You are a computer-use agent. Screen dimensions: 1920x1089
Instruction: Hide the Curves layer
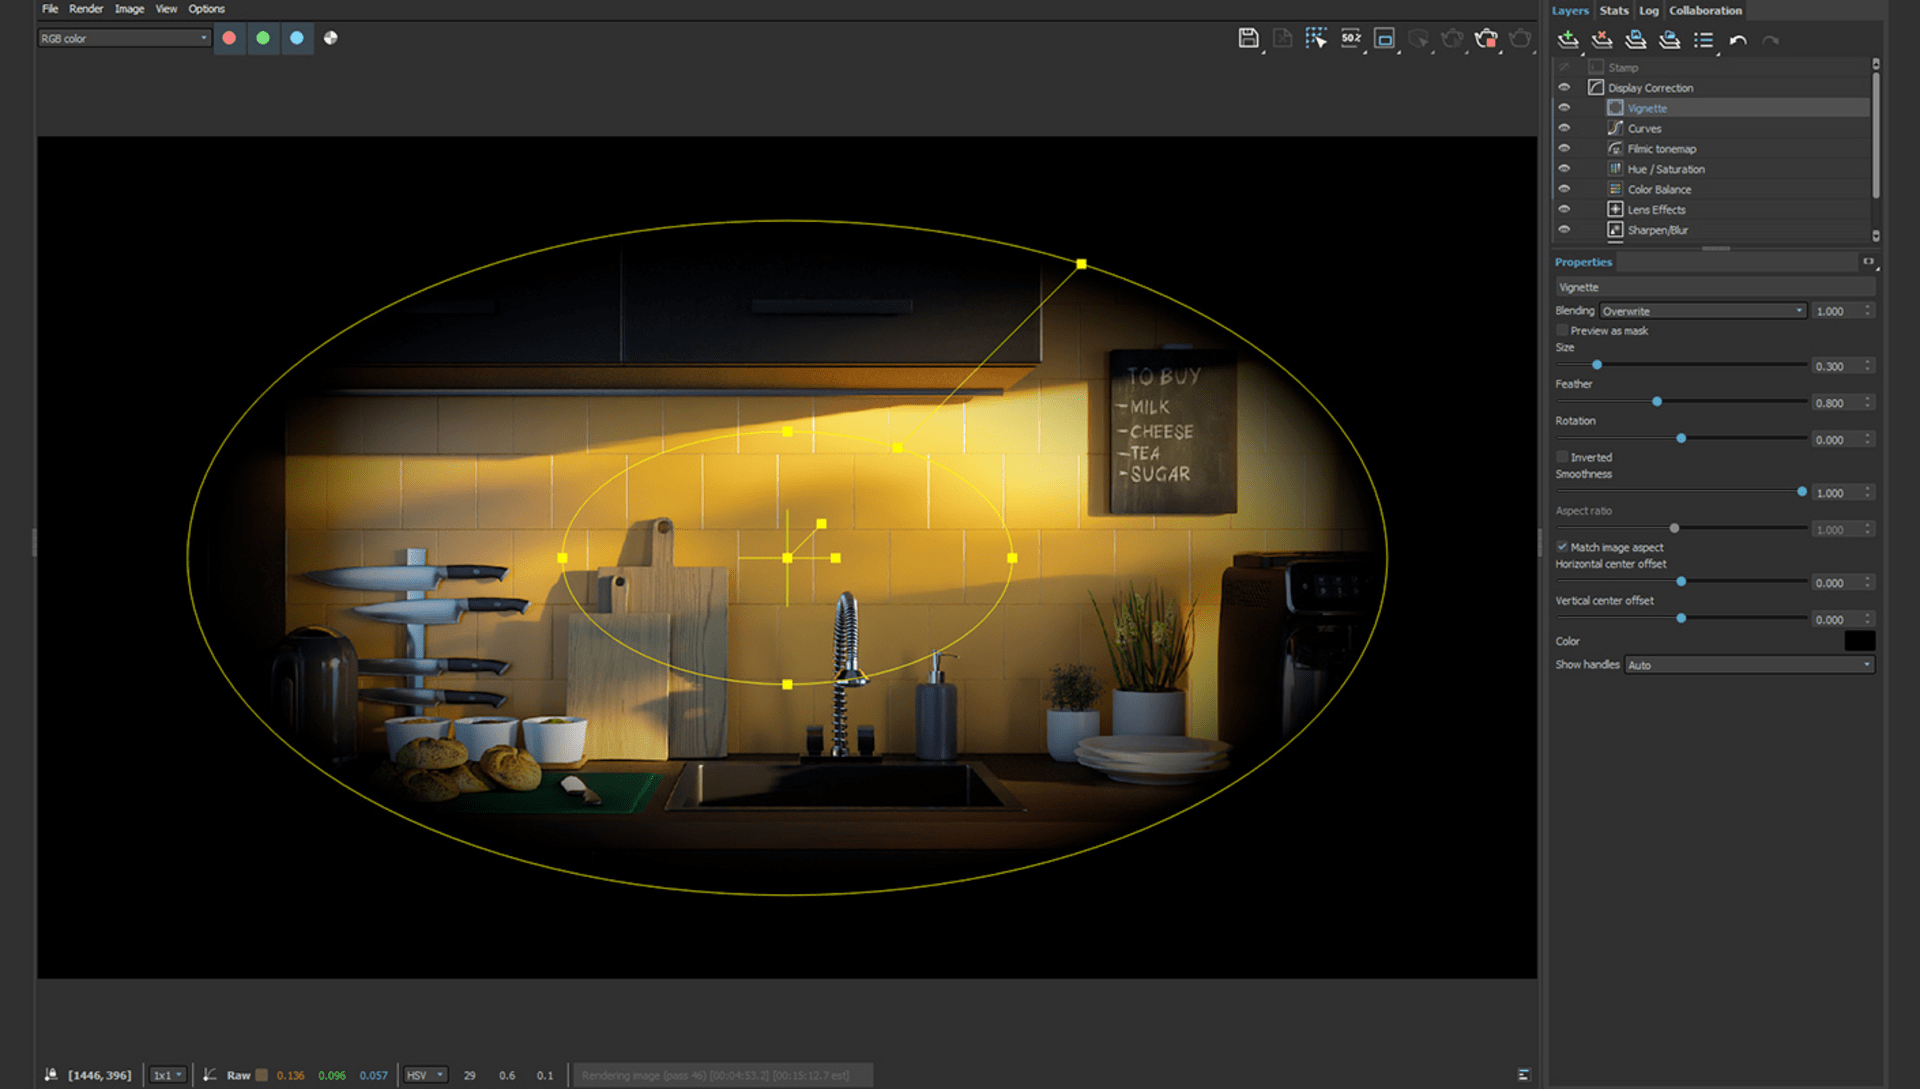tap(1564, 127)
